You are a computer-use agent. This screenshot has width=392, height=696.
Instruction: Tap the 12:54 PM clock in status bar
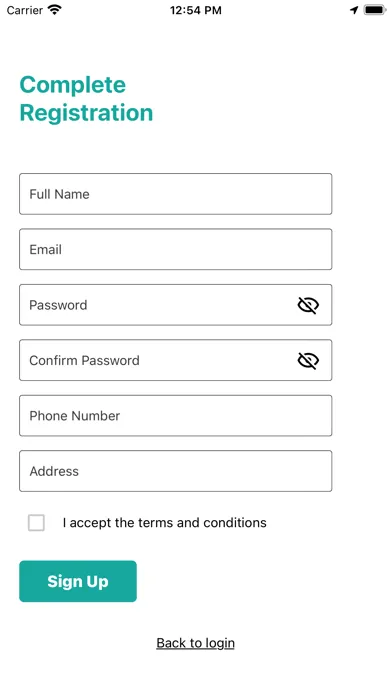pyautogui.click(x=196, y=10)
